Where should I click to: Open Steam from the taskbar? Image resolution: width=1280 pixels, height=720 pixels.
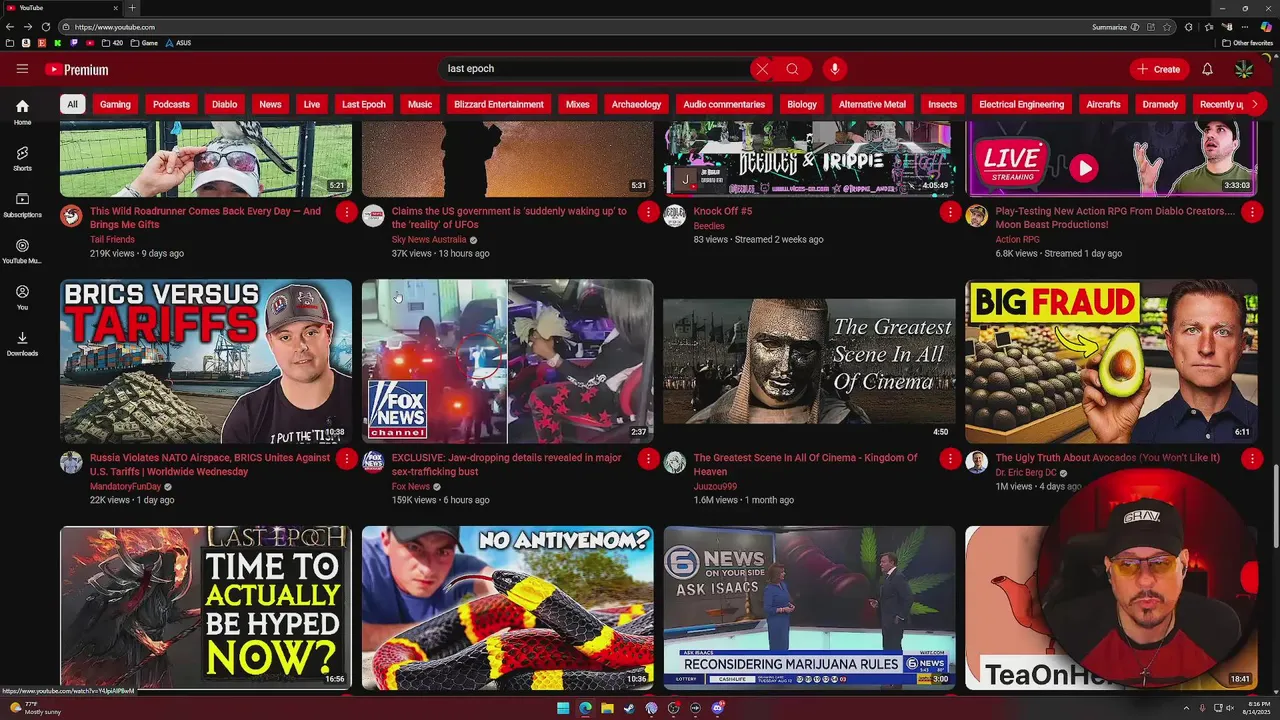[629, 708]
